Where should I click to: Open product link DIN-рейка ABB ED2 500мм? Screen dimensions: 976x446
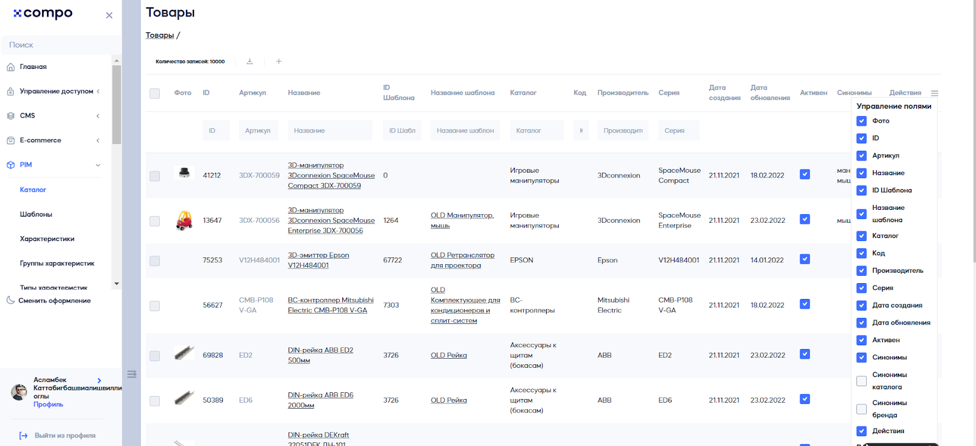click(x=321, y=355)
